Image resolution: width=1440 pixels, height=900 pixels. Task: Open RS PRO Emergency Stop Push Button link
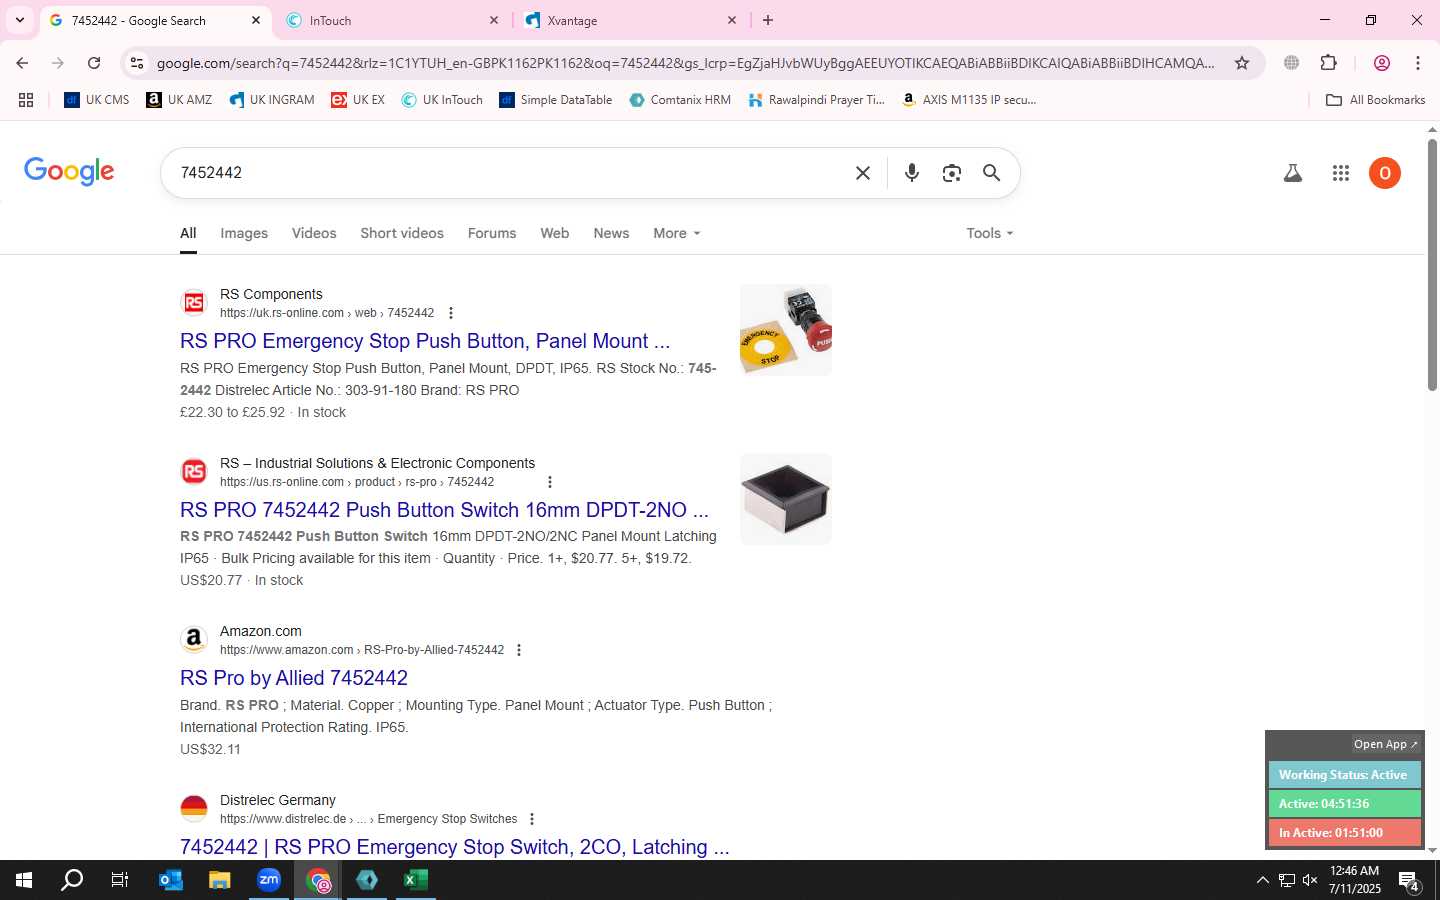[425, 341]
